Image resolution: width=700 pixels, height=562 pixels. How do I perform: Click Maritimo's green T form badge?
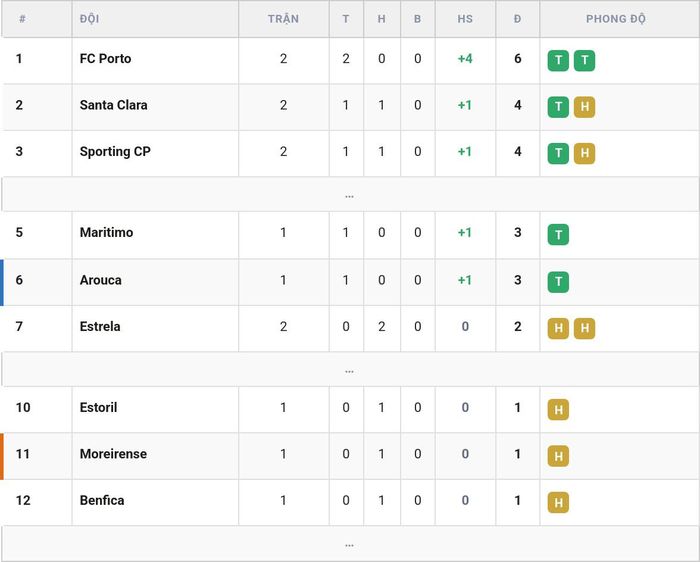558,234
